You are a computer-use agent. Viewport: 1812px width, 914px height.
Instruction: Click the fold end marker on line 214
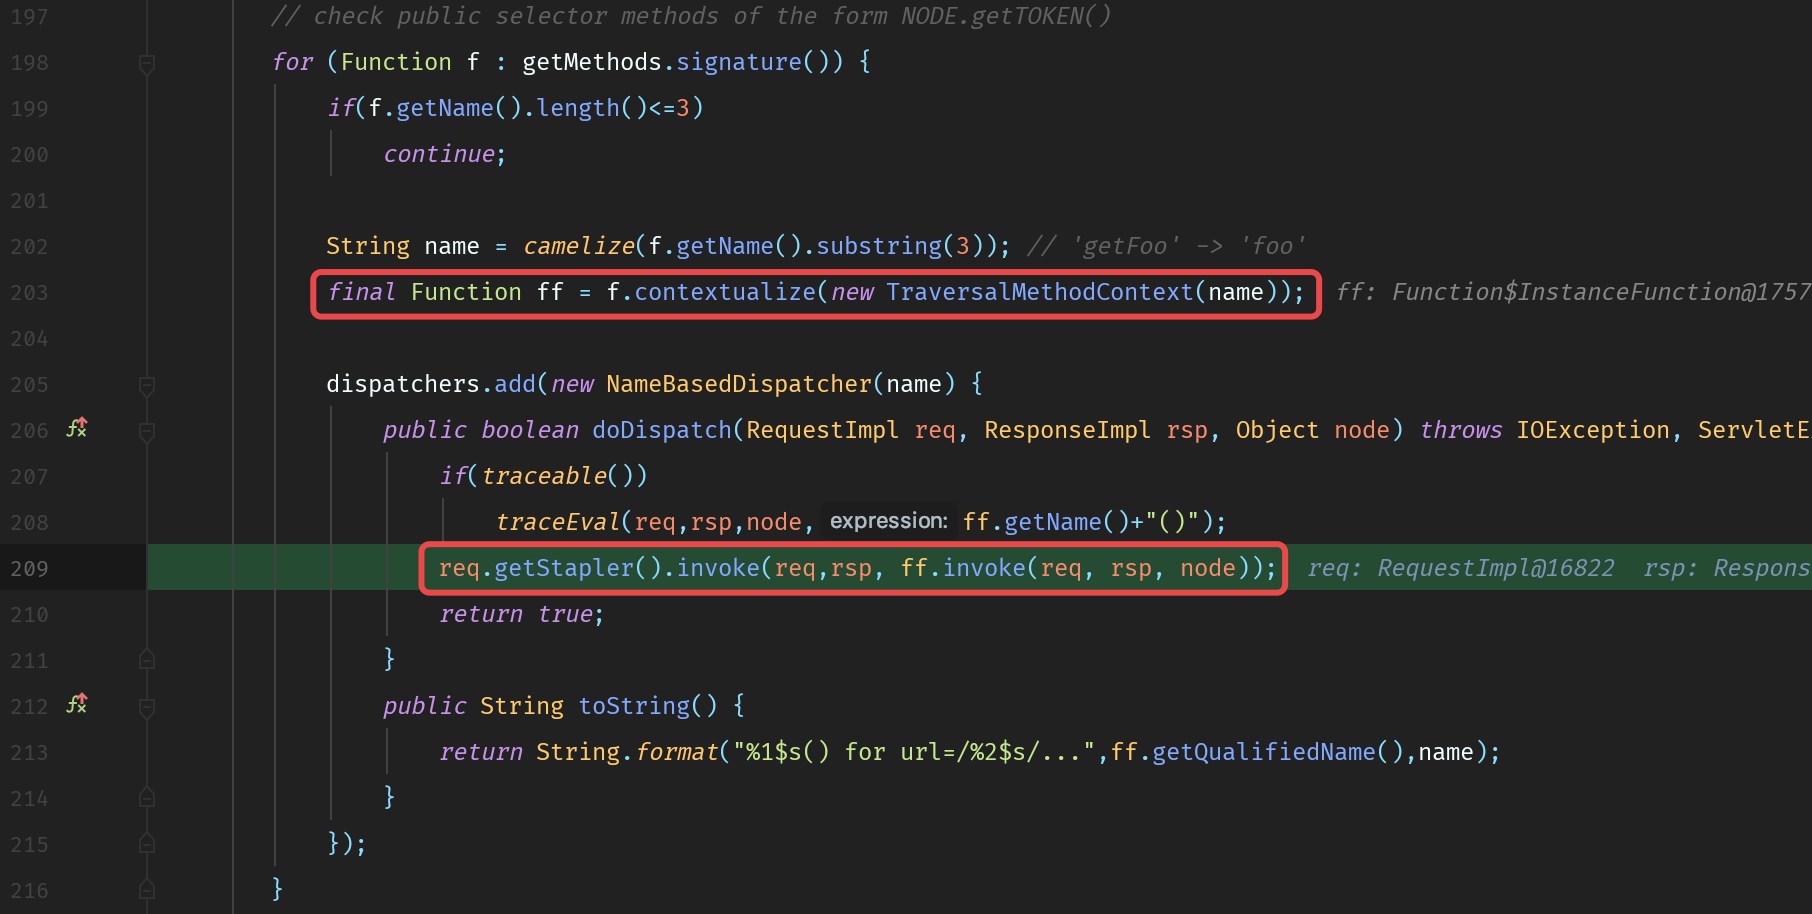click(x=147, y=797)
